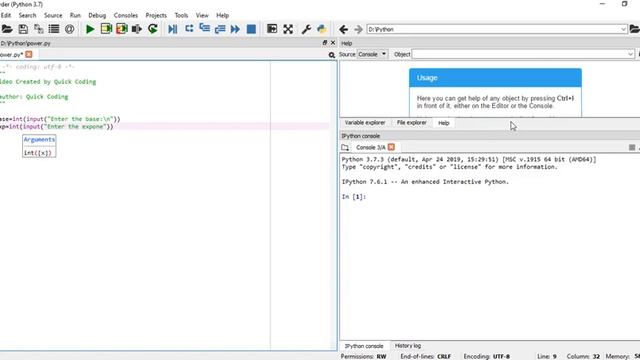Click the 'author: Quick Coding' comment line
The width and height of the screenshot is (640, 360).
(x=34, y=97)
